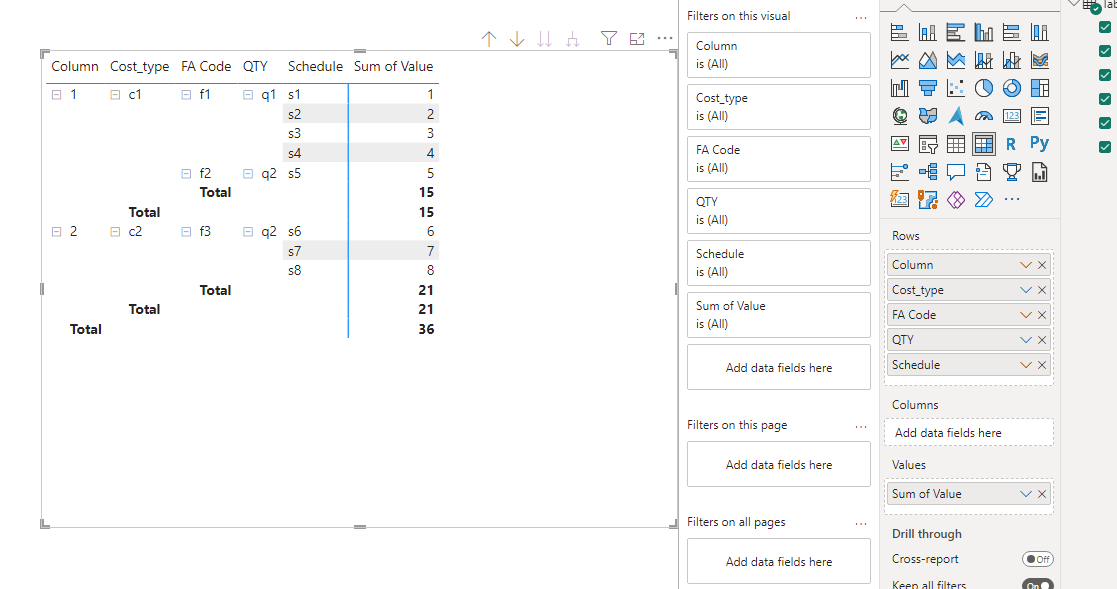Insert the Slicer visual
The height and width of the screenshot is (589, 1117).
coord(928,144)
